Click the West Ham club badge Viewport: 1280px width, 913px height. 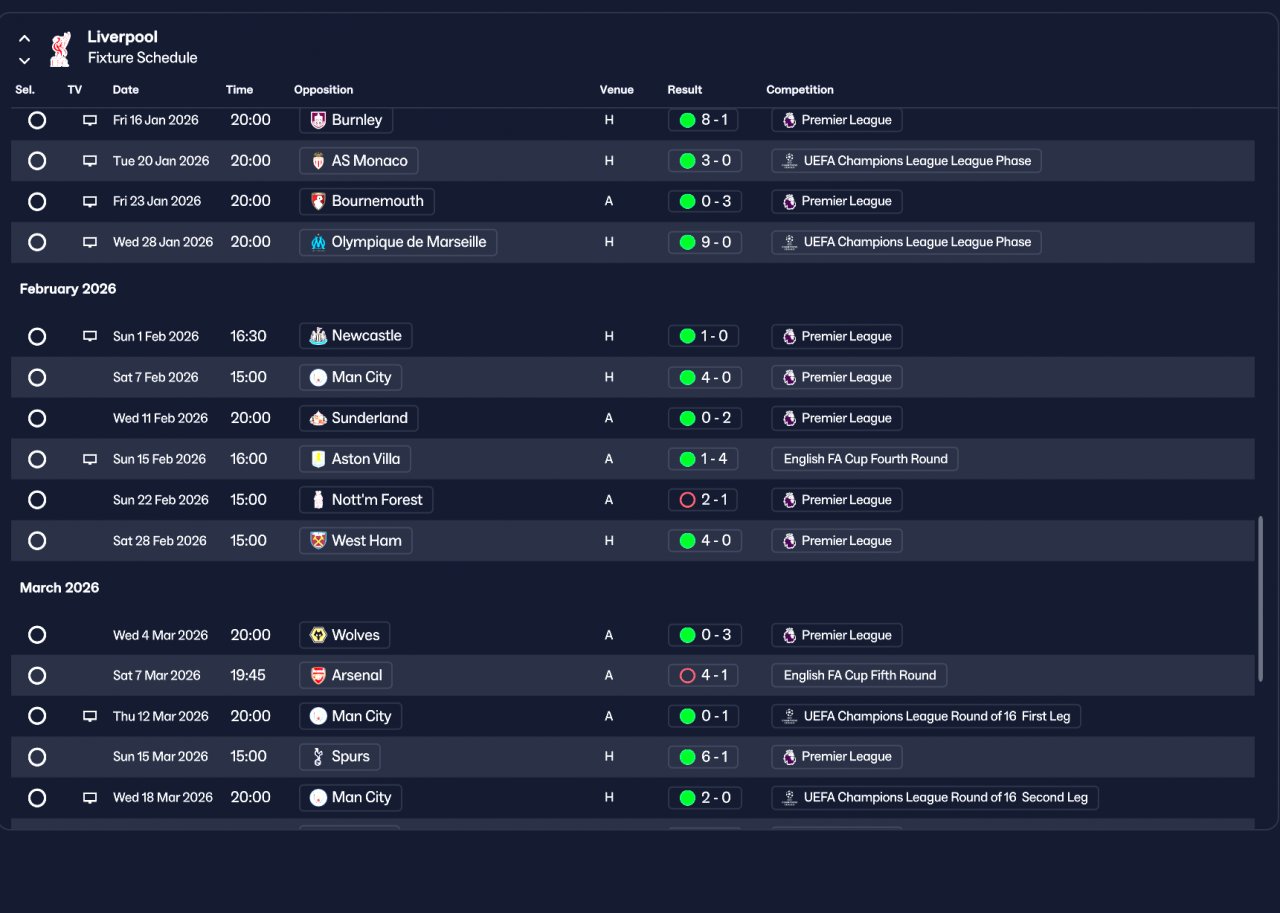[x=318, y=541]
